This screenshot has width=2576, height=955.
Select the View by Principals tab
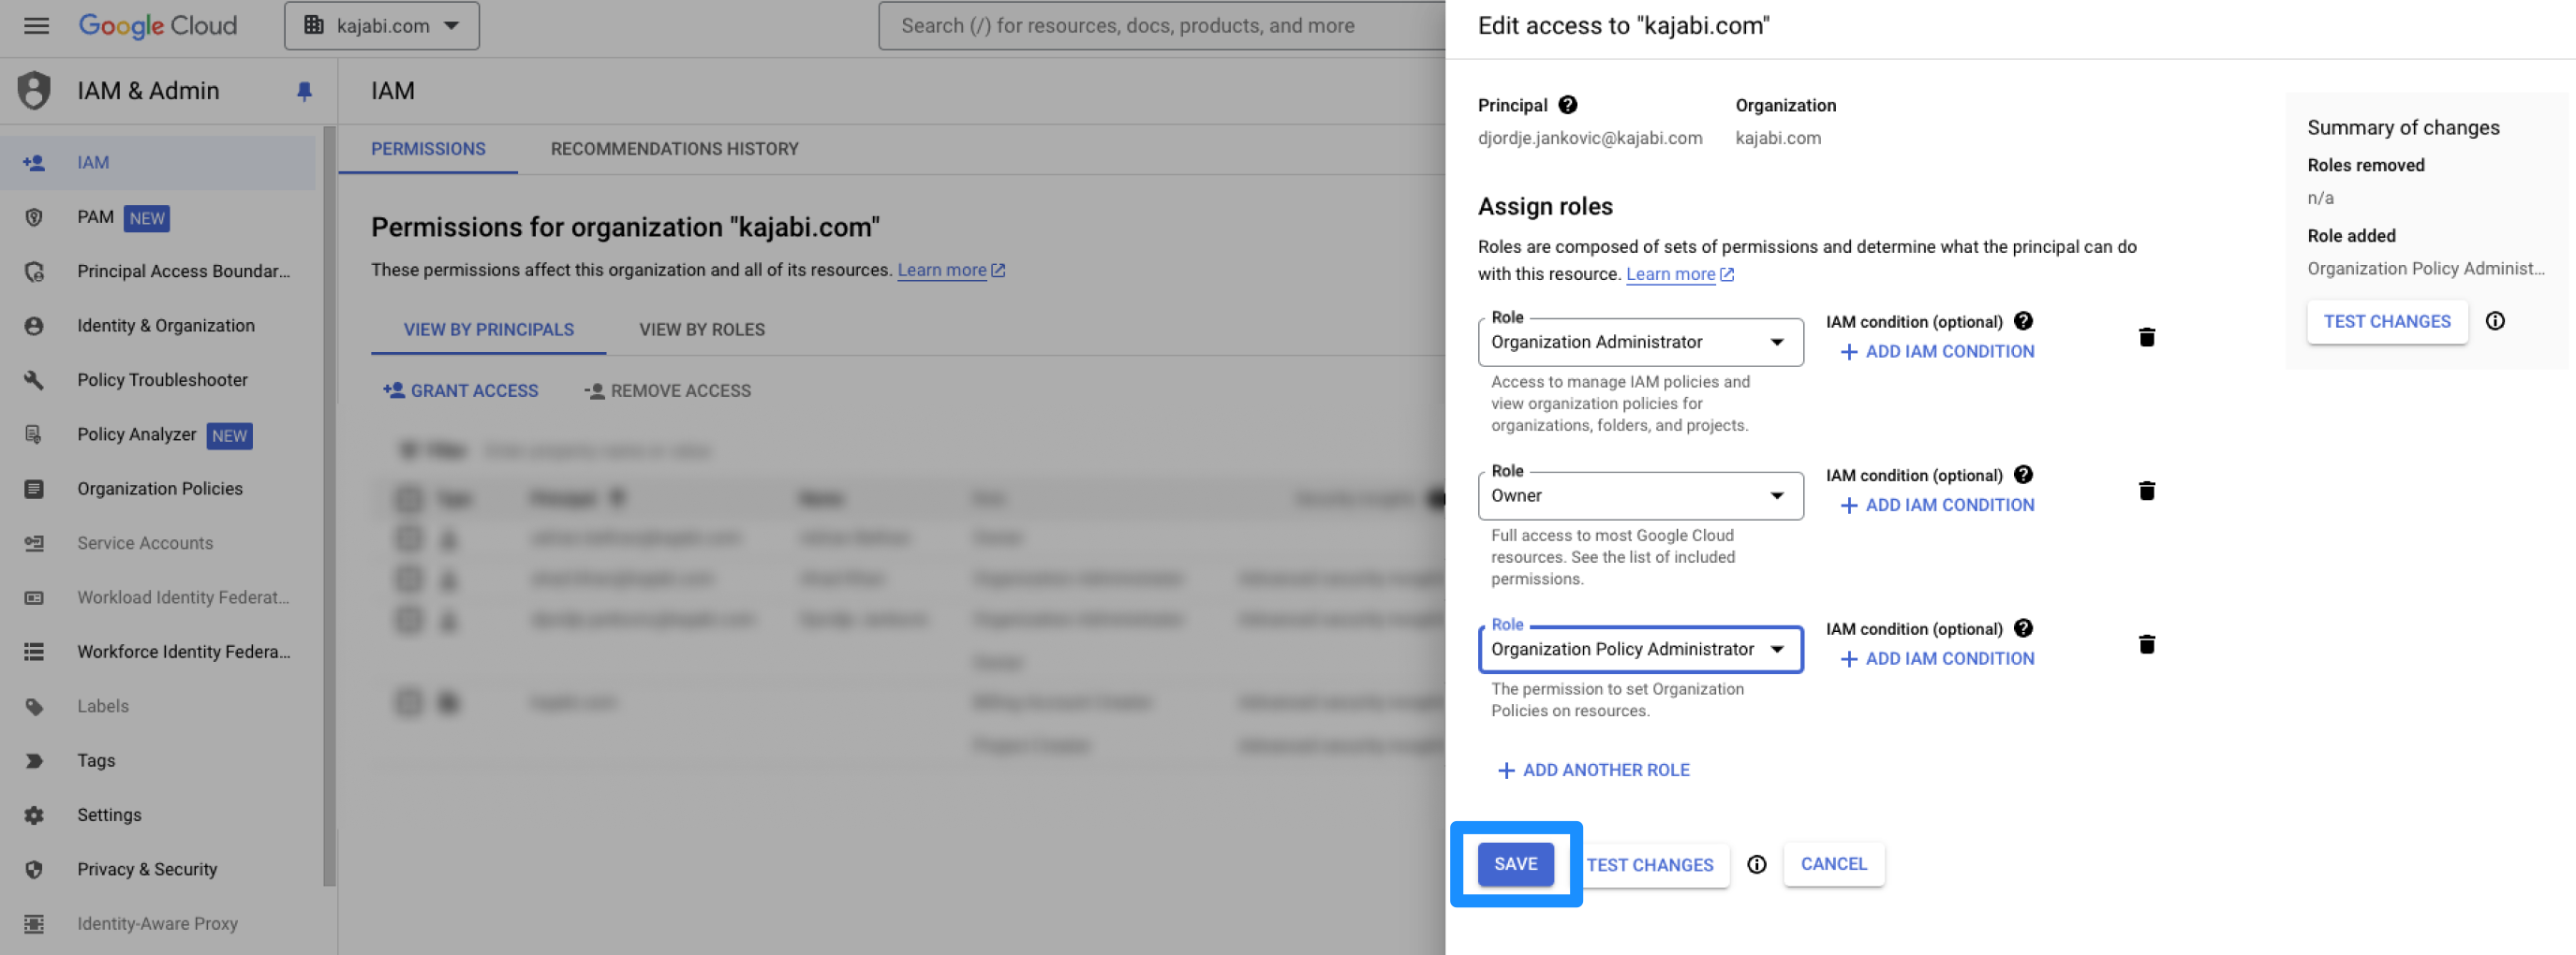click(488, 330)
